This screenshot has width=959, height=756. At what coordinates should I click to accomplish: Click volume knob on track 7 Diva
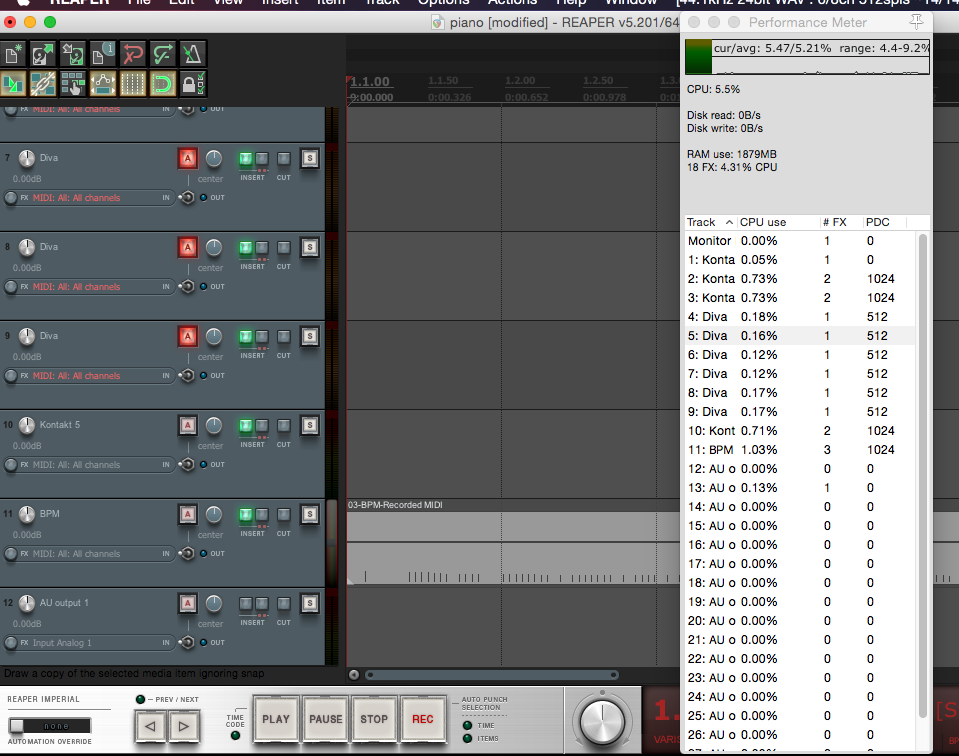pos(27,158)
